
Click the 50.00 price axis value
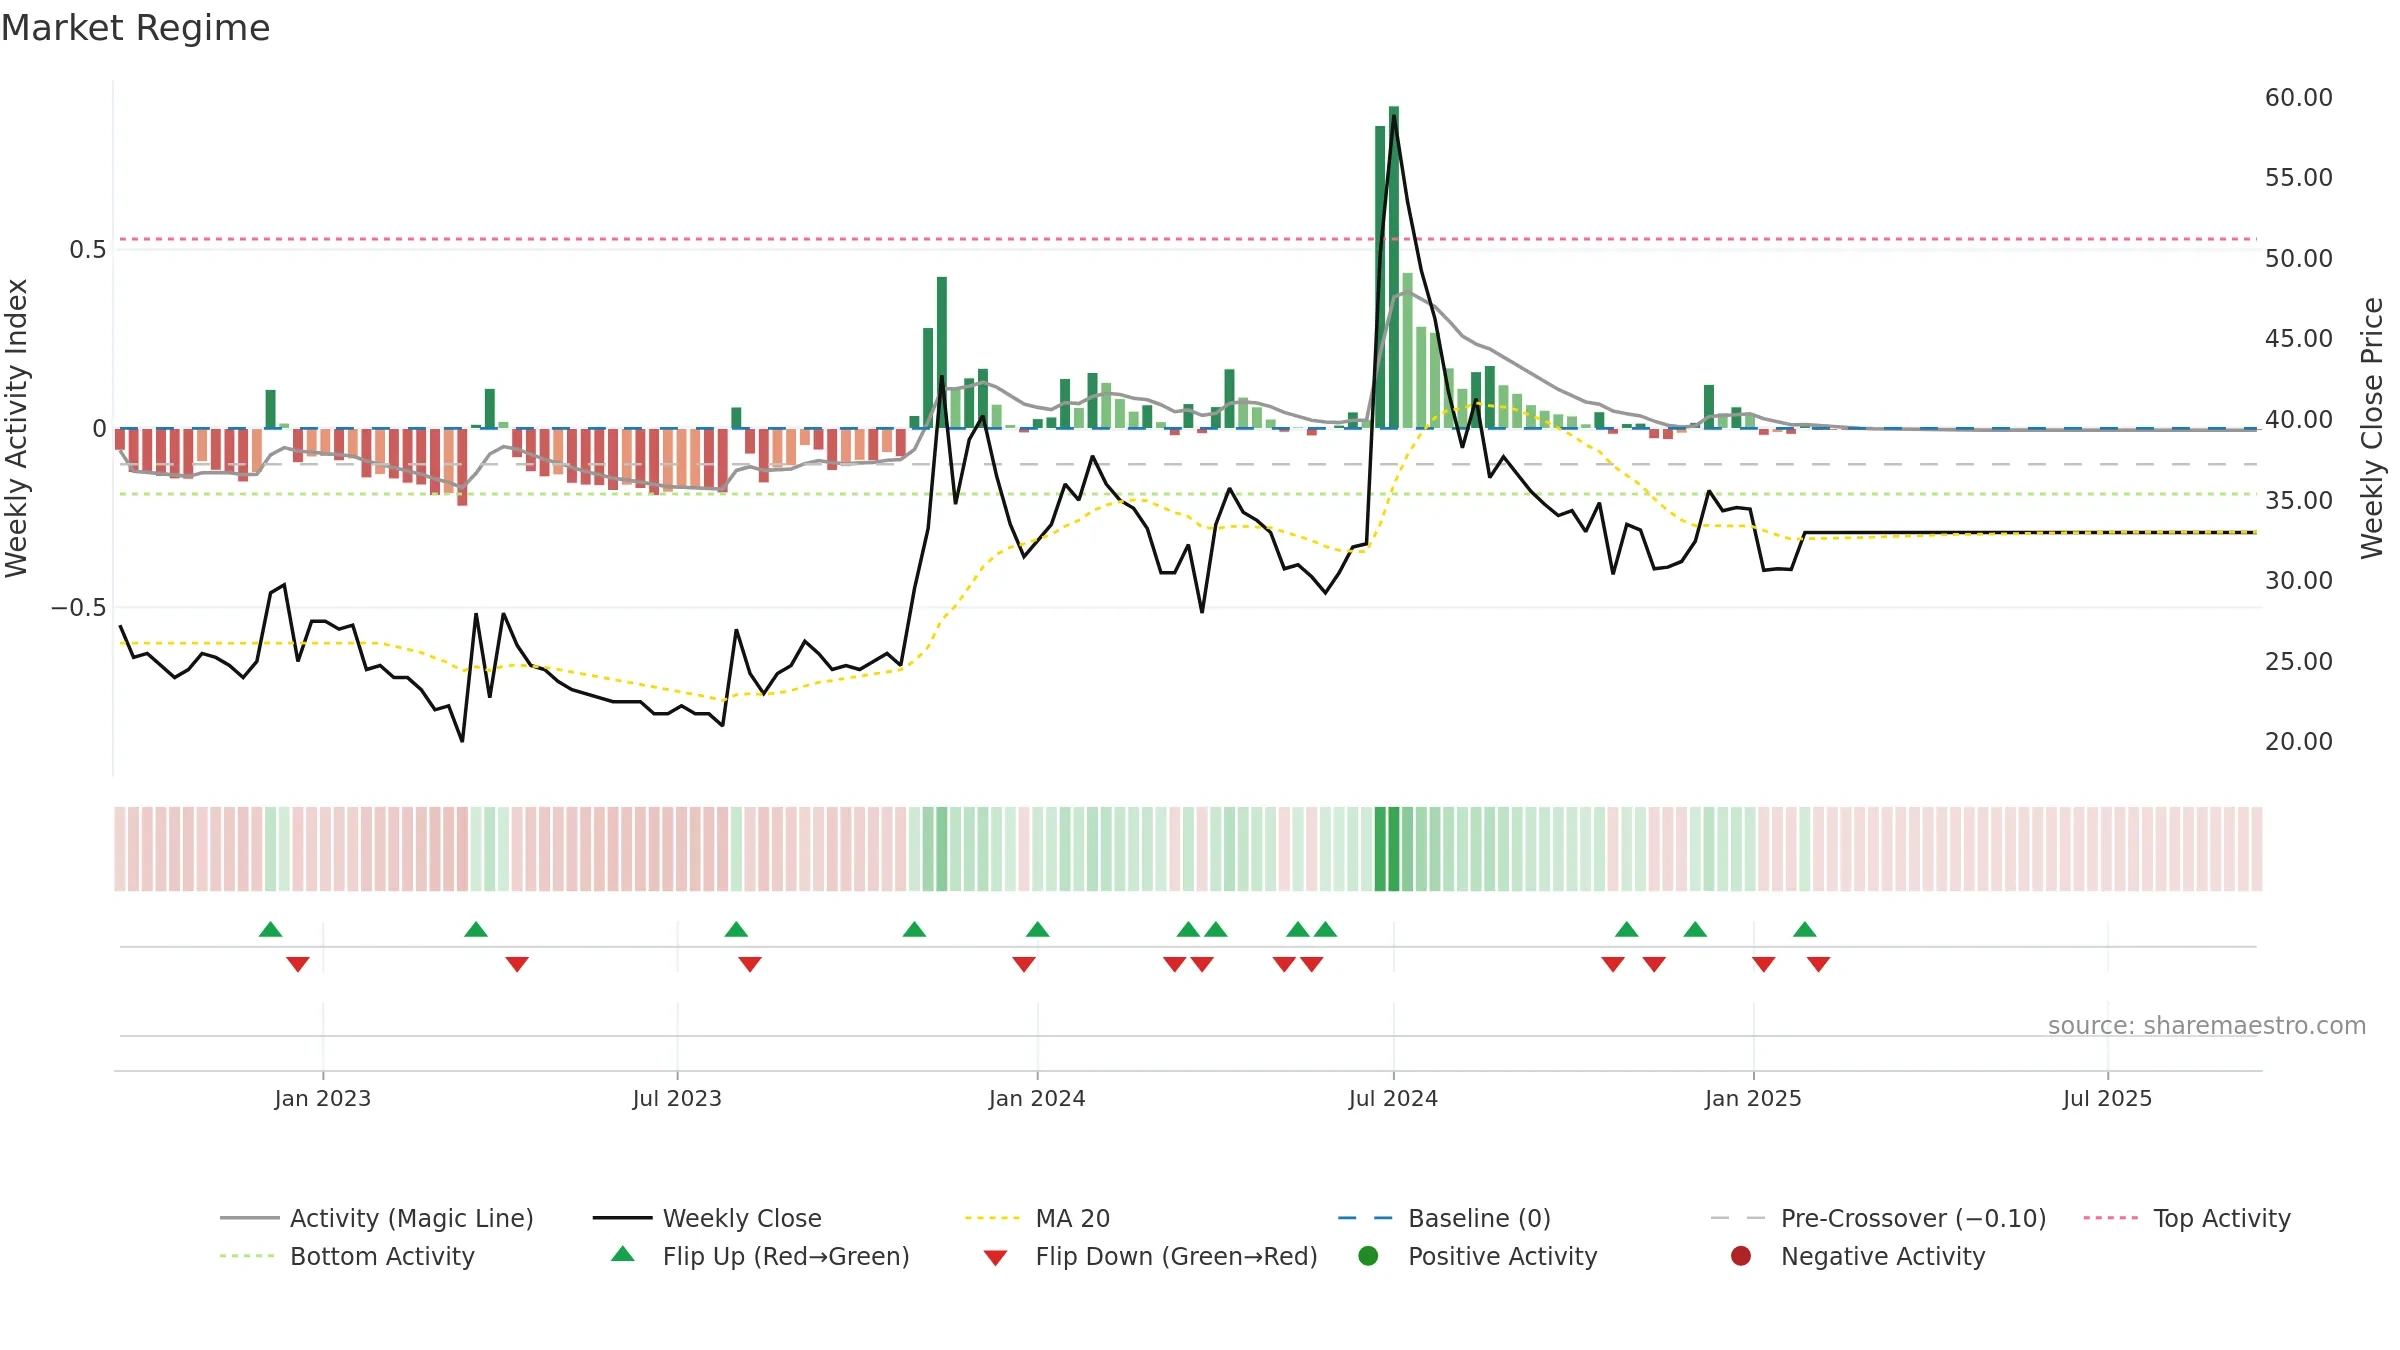click(2299, 258)
